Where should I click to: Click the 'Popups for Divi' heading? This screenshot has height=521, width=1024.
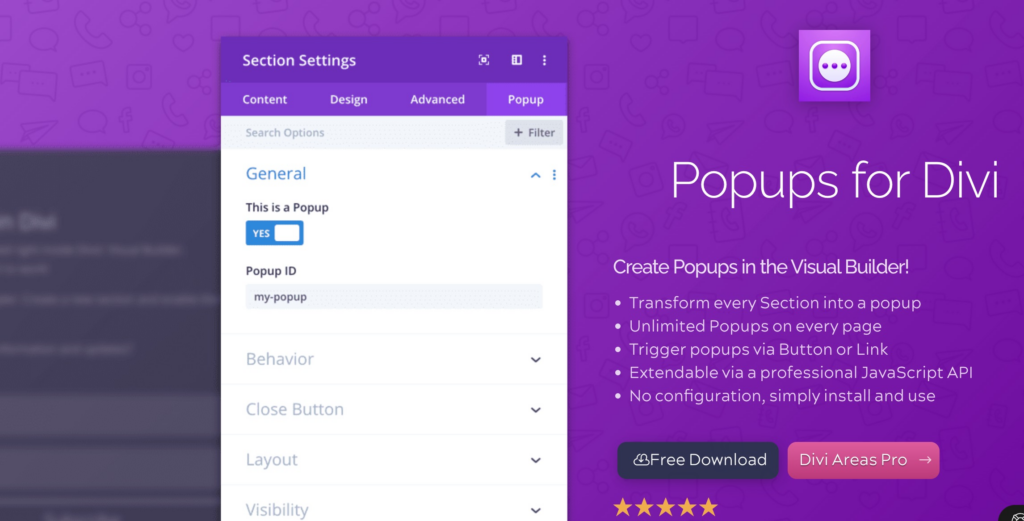coord(835,181)
